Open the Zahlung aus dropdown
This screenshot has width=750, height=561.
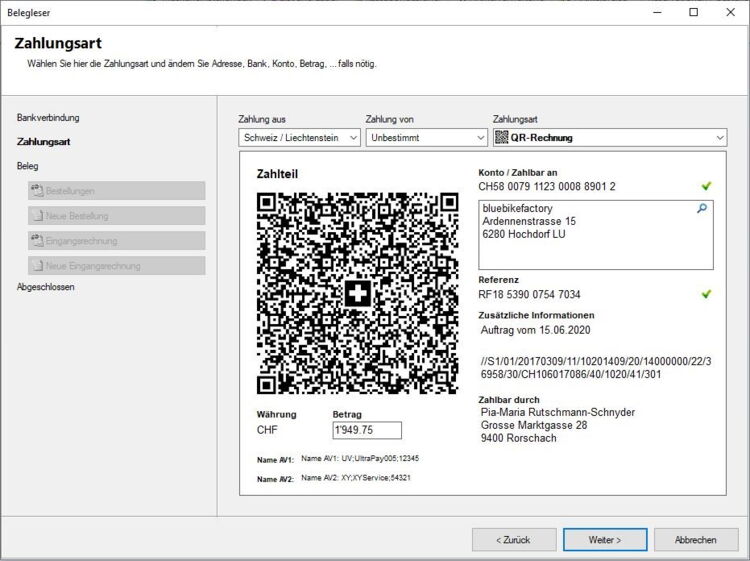pyautogui.click(x=299, y=138)
